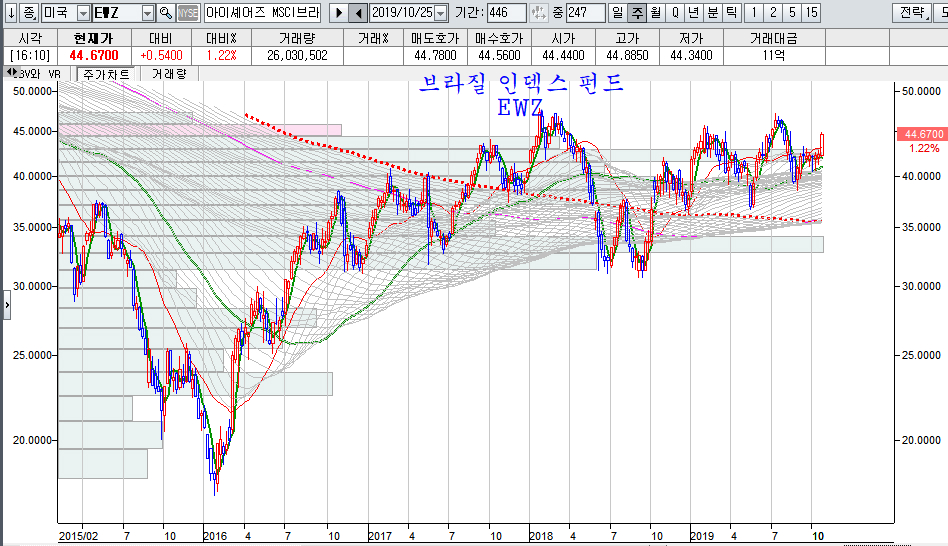Select the yearly (년) period button
The height and width of the screenshot is (546, 948).
pyautogui.click(x=693, y=13)
